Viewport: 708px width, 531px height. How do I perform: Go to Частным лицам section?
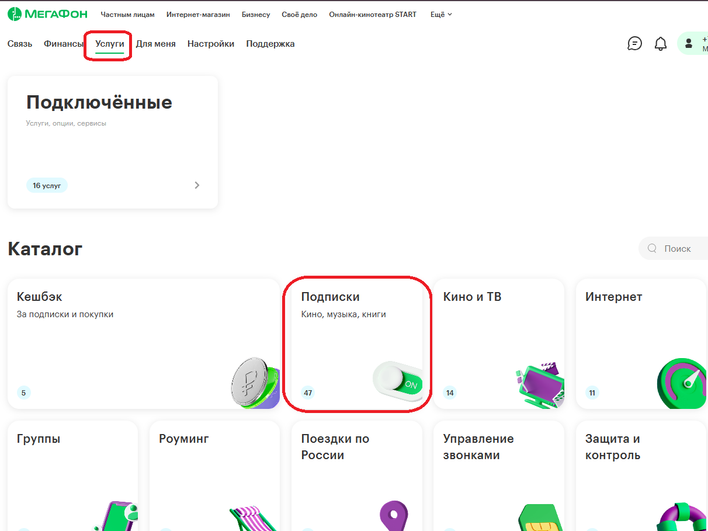[x=127, y=14]
